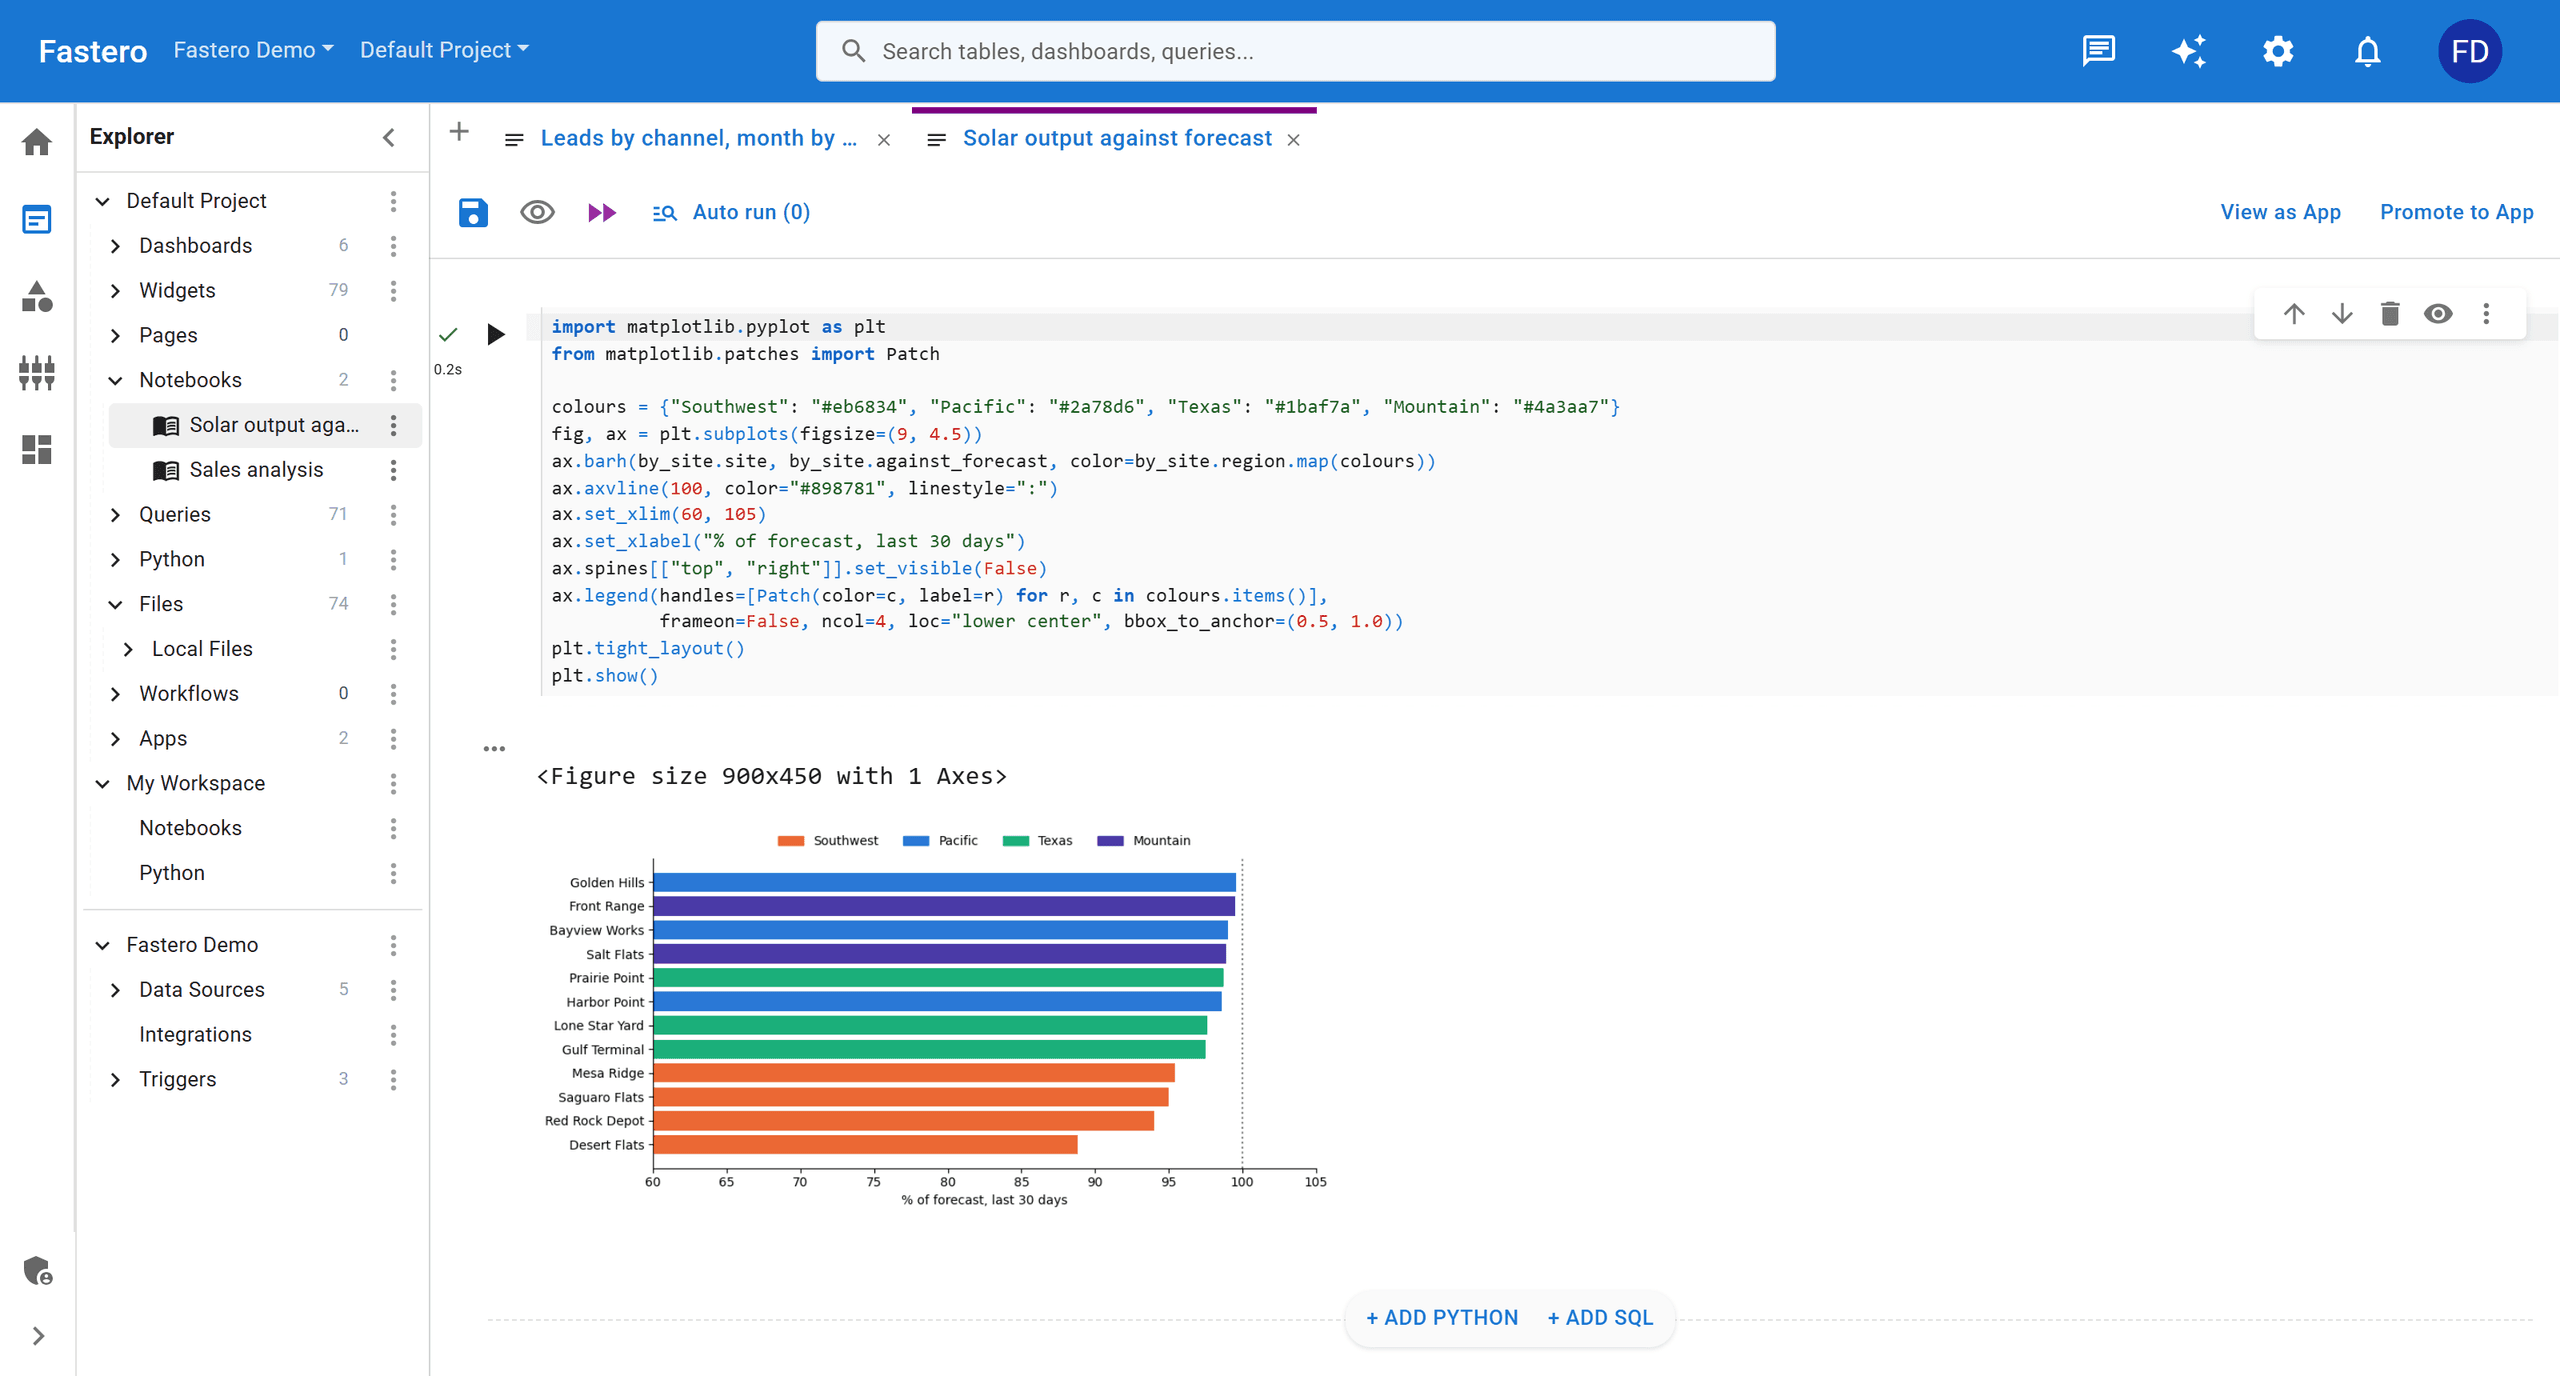The height and width of the screenshot is (1376, 2560).
Task: Expand the left sidebar chevron at bottom
Action: tap(38, 1336)
